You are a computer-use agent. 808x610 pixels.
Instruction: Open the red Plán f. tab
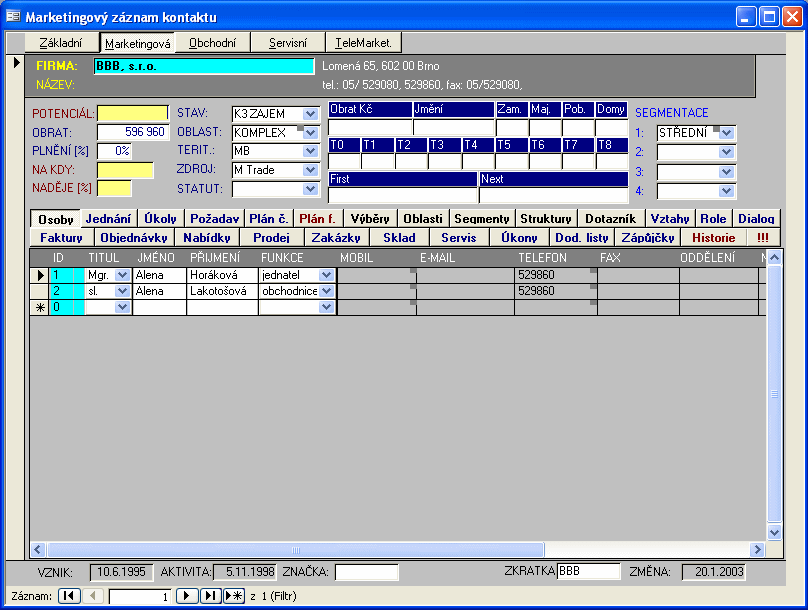(317, 218)
